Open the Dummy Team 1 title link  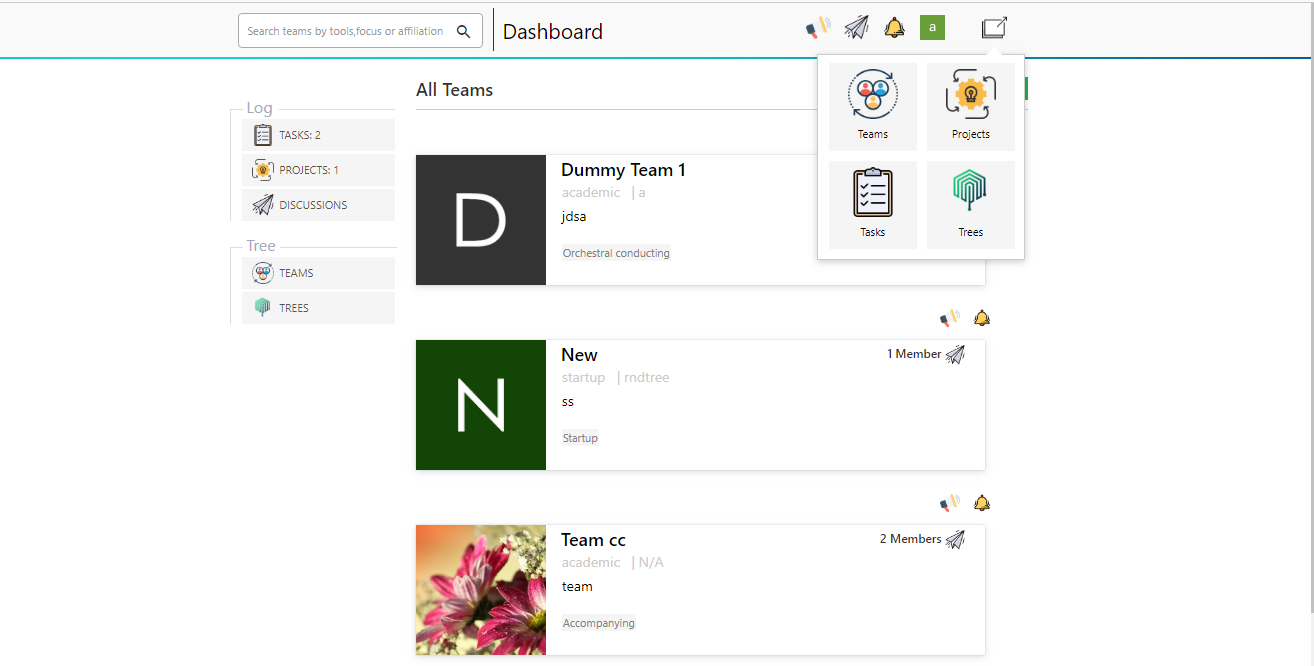pos(623,170)
